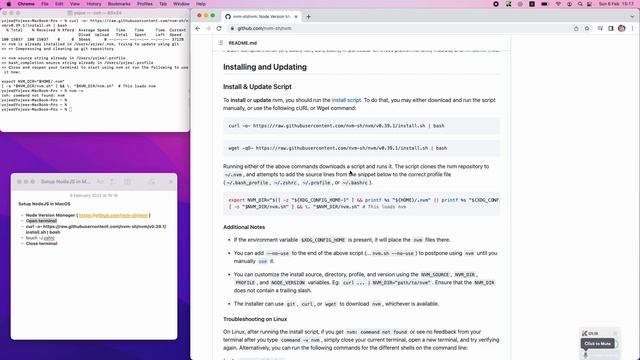The image size is (640, 360).
Task: Open Chrome three-dot menu
Action: (633, 29)
